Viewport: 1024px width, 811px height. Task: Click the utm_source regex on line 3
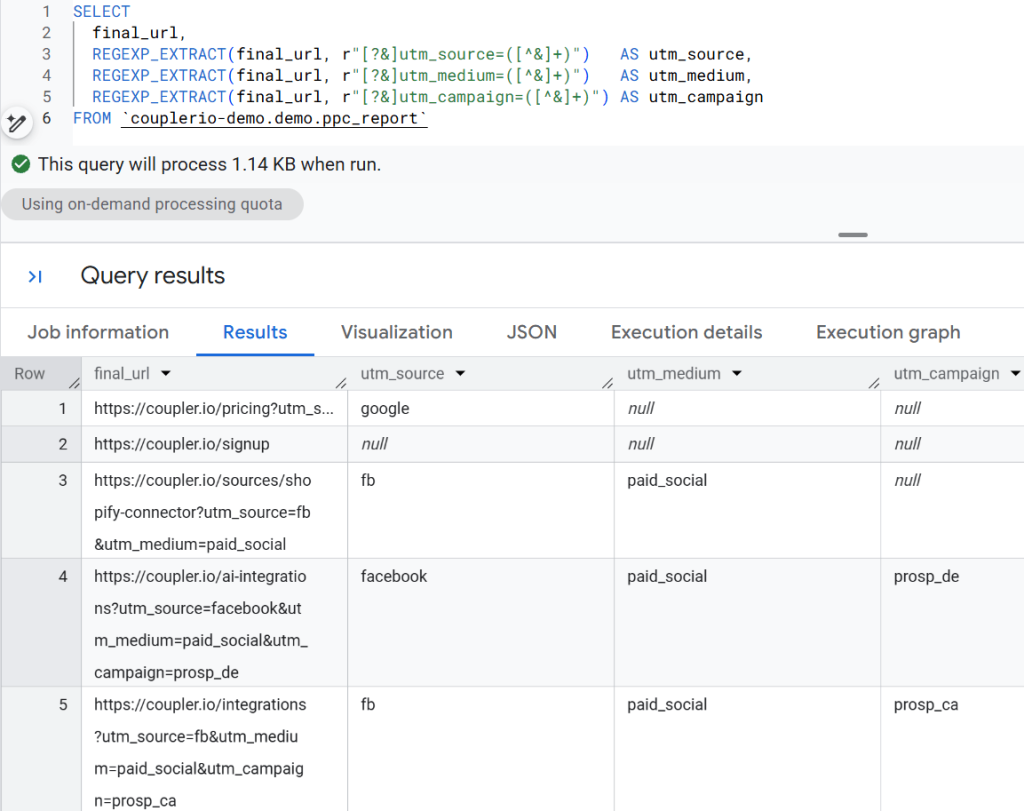pos(466,54)
